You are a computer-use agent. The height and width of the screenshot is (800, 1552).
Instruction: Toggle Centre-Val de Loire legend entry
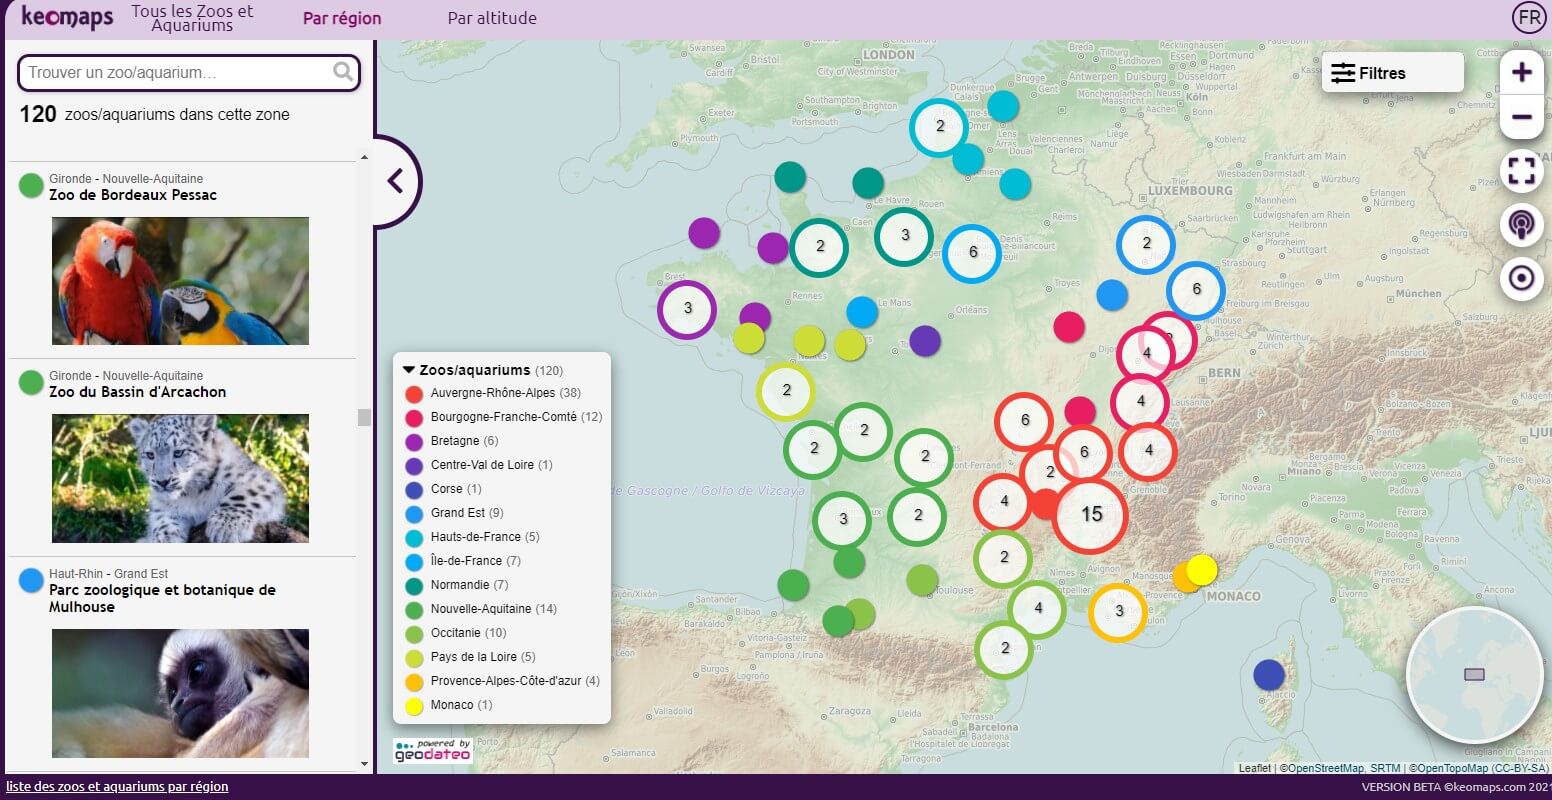coord(478,465)
